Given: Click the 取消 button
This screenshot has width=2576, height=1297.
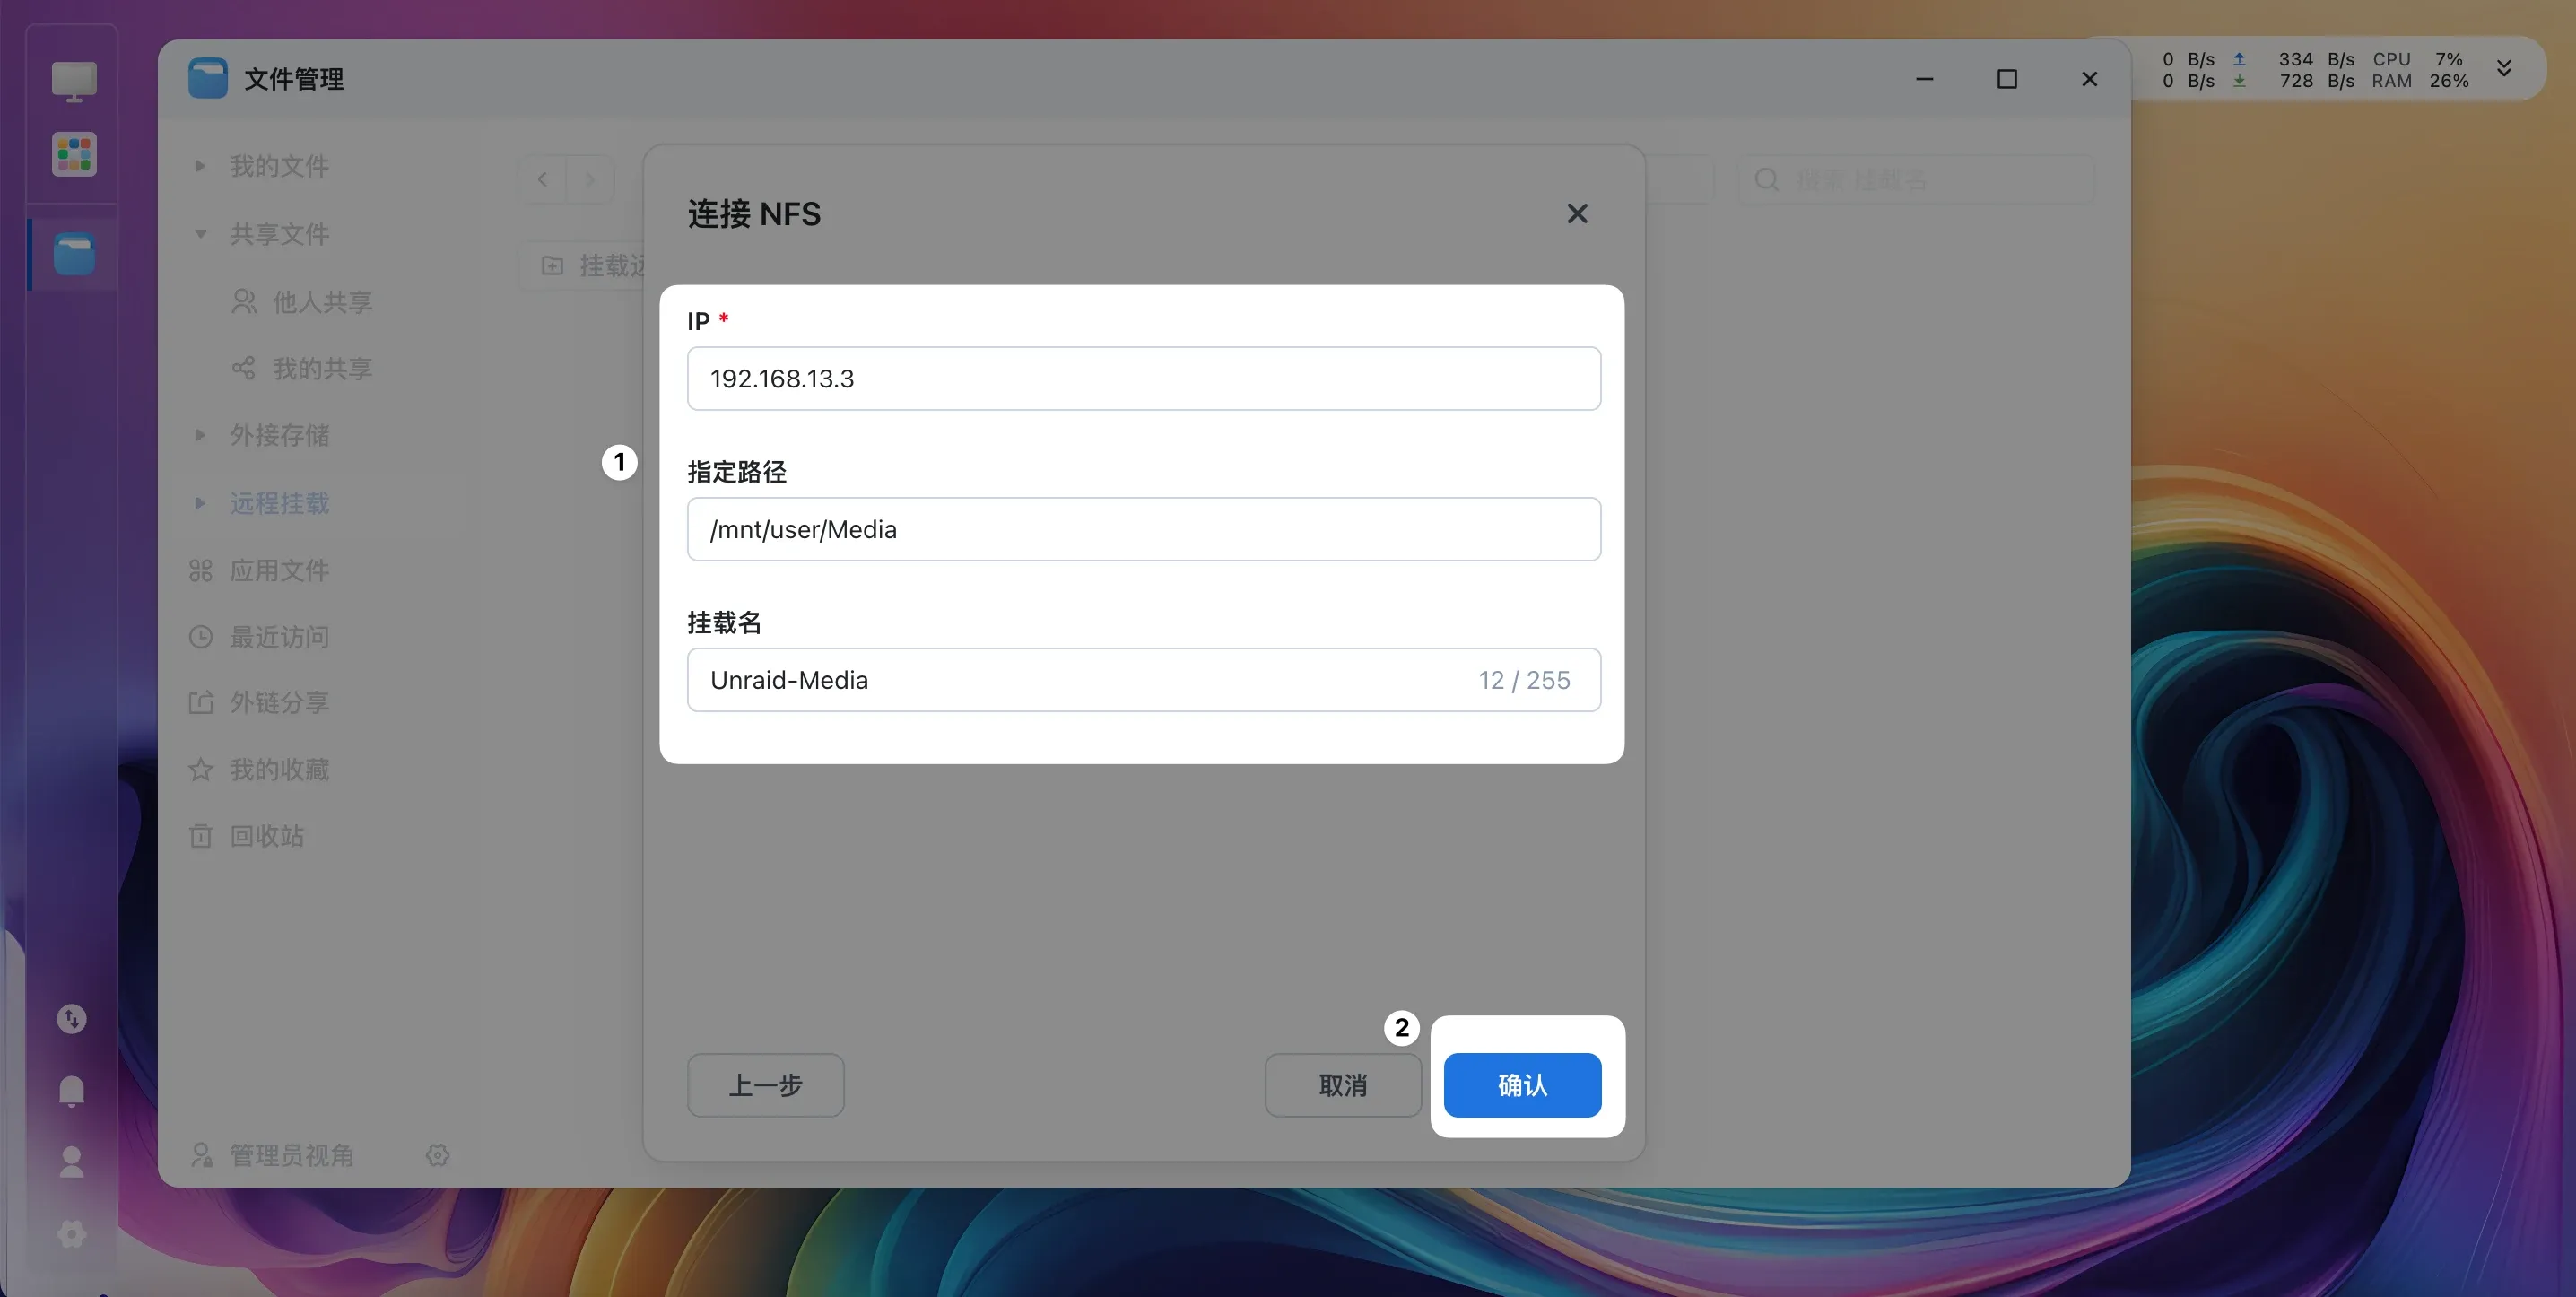Looking at the screenshot, I should tap(1343, 1085).
